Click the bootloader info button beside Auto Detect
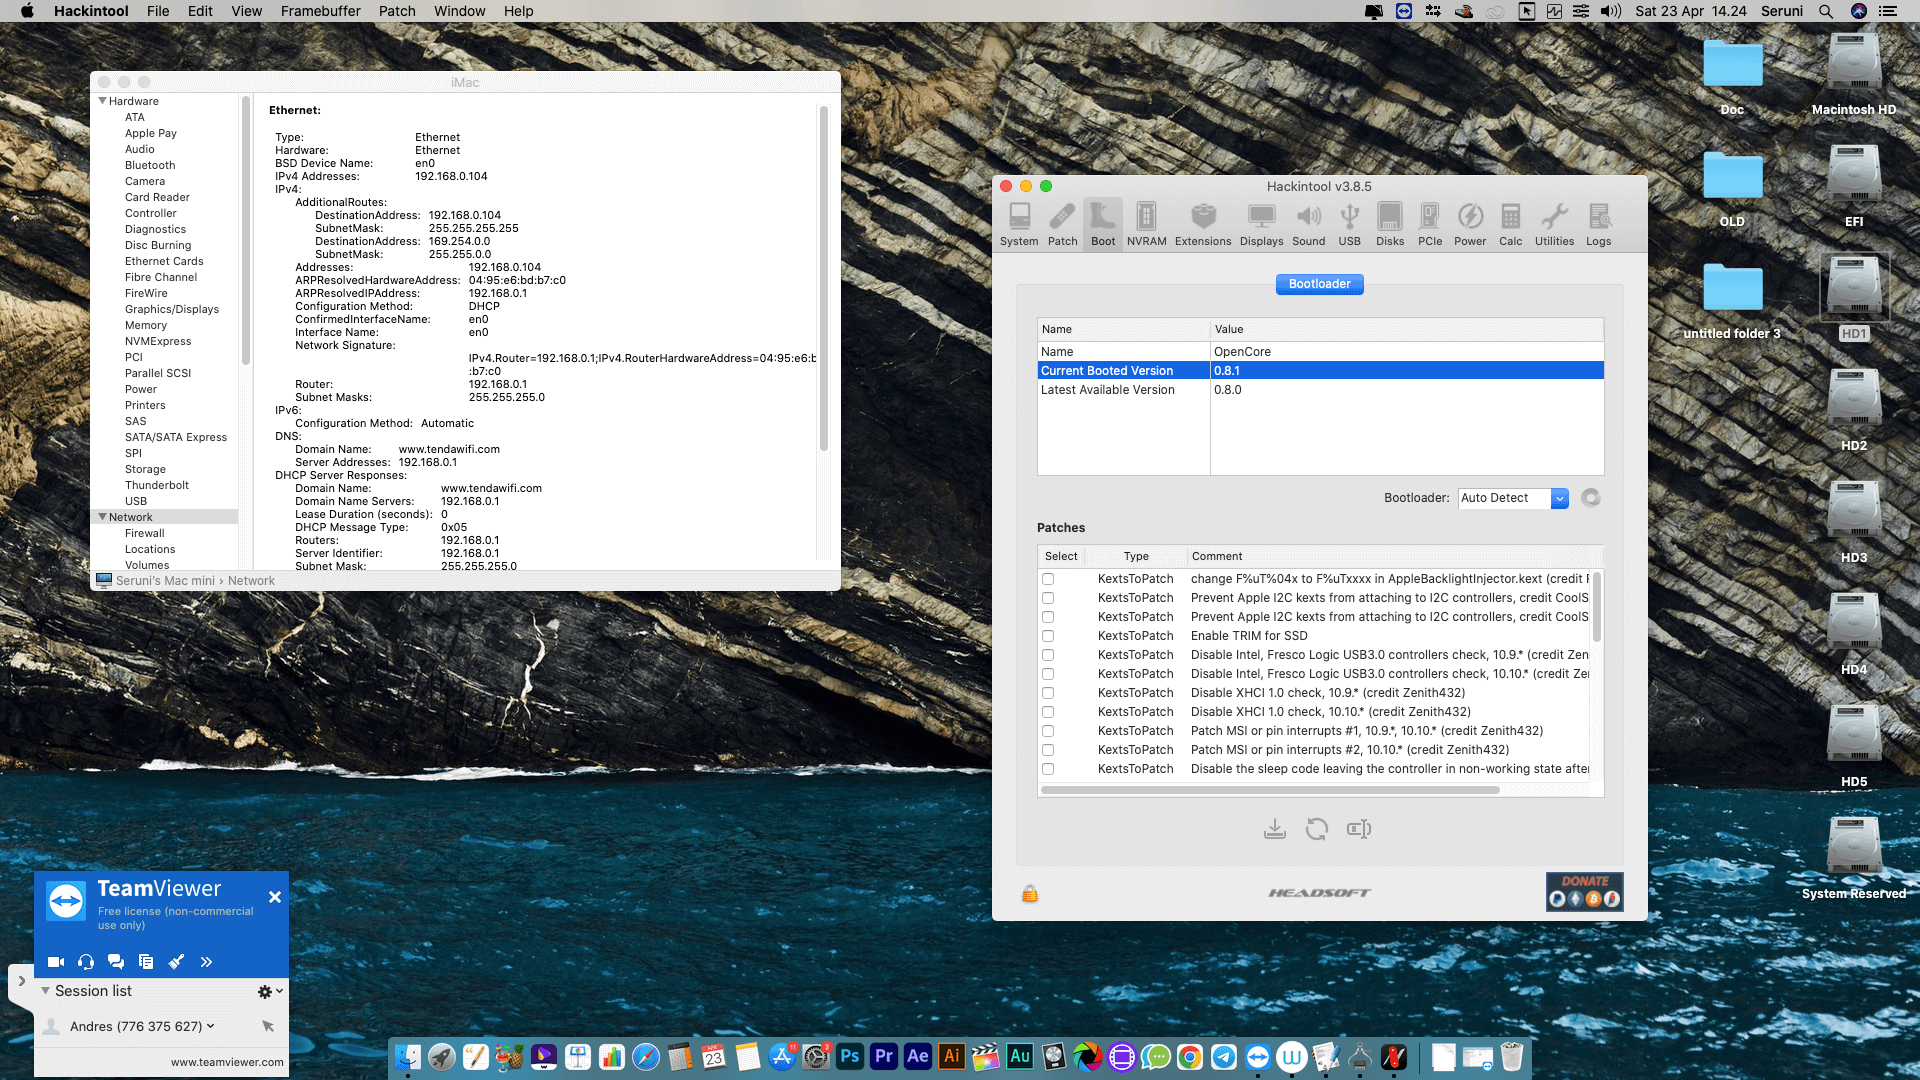The image size is (1920, 1080). tap(1591, 498)
